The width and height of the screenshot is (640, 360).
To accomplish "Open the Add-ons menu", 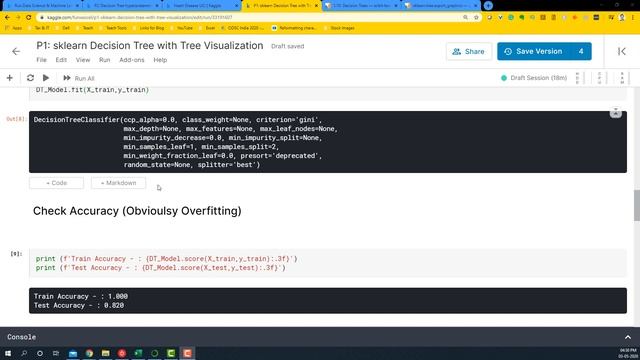I will [132, 60].
